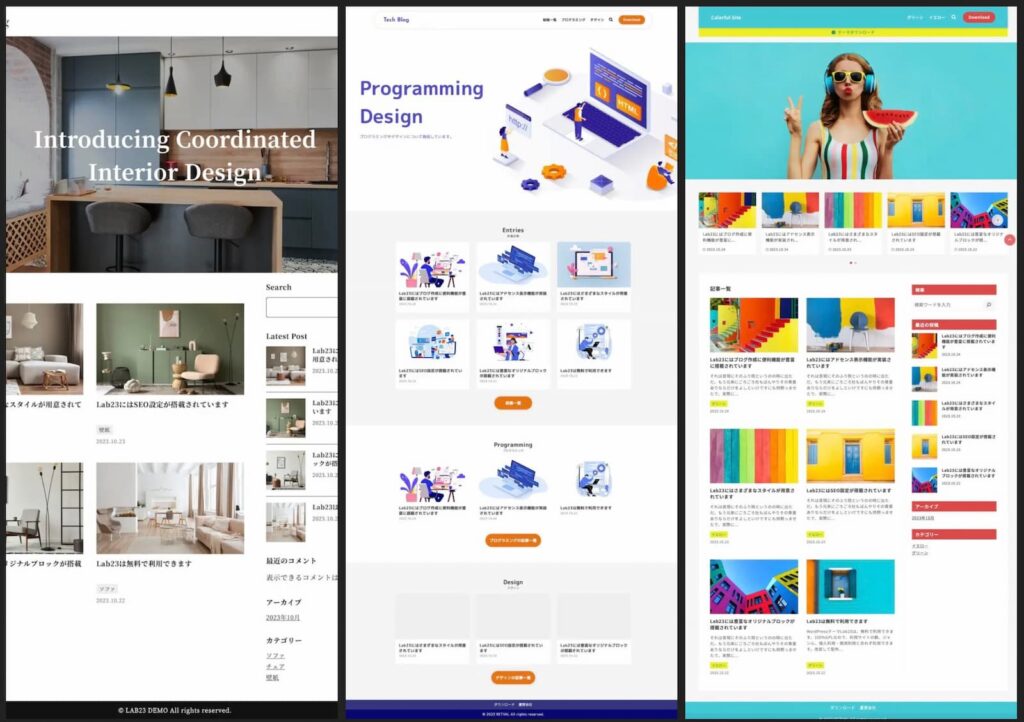
Task: Open the first Latest Post thumbnail showing a beige sofa
Action: (x=285, y=366)
